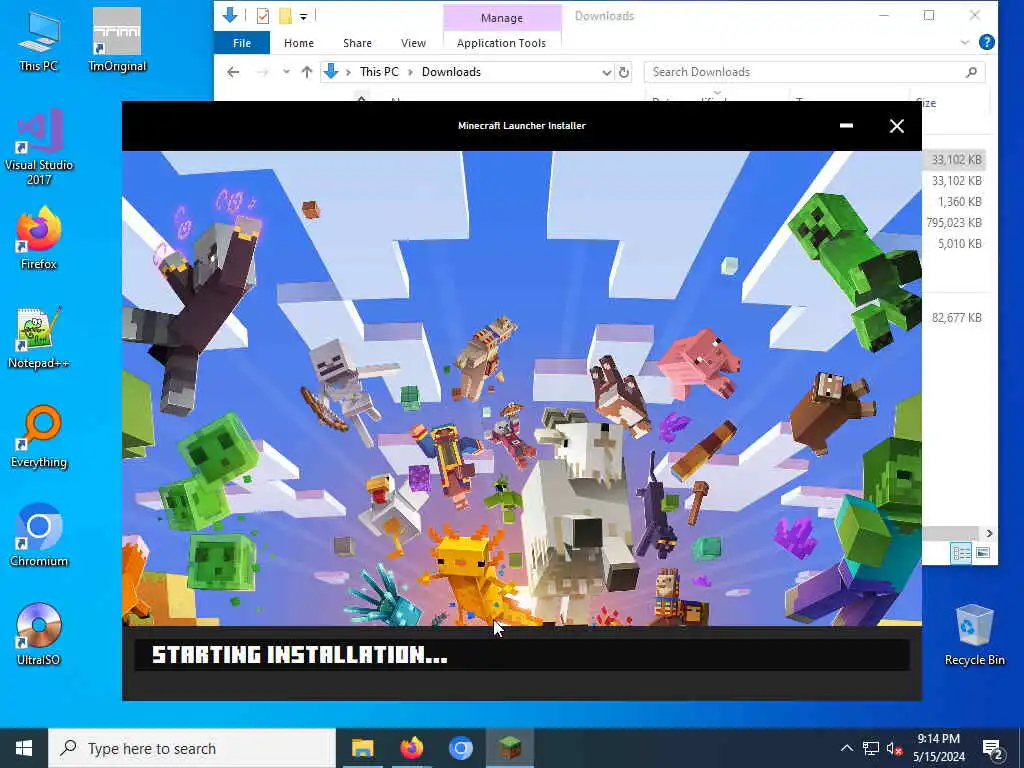
Task: Open the File tab in Explorer
Action: click(x=242, y=43)
